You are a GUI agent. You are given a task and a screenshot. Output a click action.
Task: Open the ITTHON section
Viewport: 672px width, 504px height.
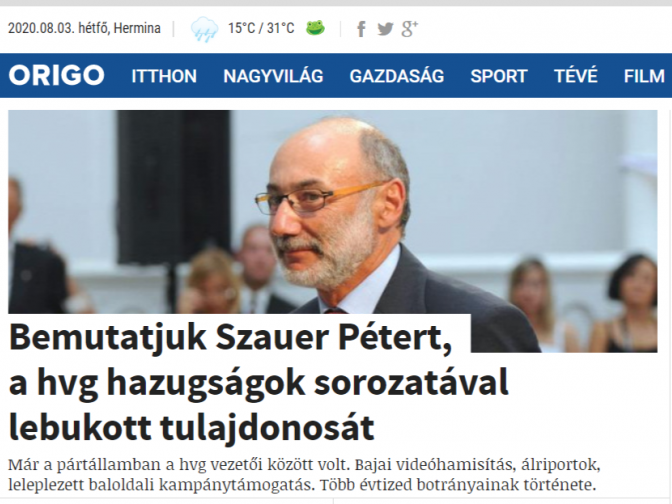point(164,76)
